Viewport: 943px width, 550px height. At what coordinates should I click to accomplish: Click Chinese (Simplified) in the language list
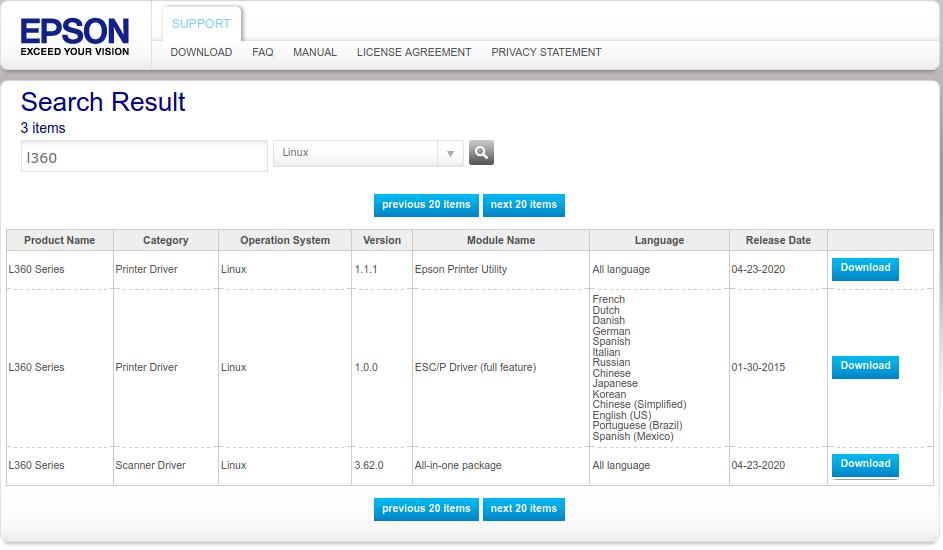click(x=639, y=405)
